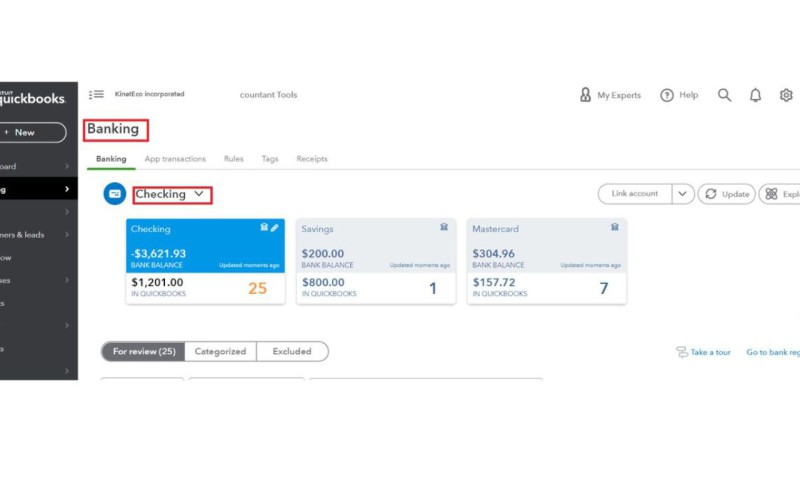Open the search magnifier icon

(x=724, y=95)
